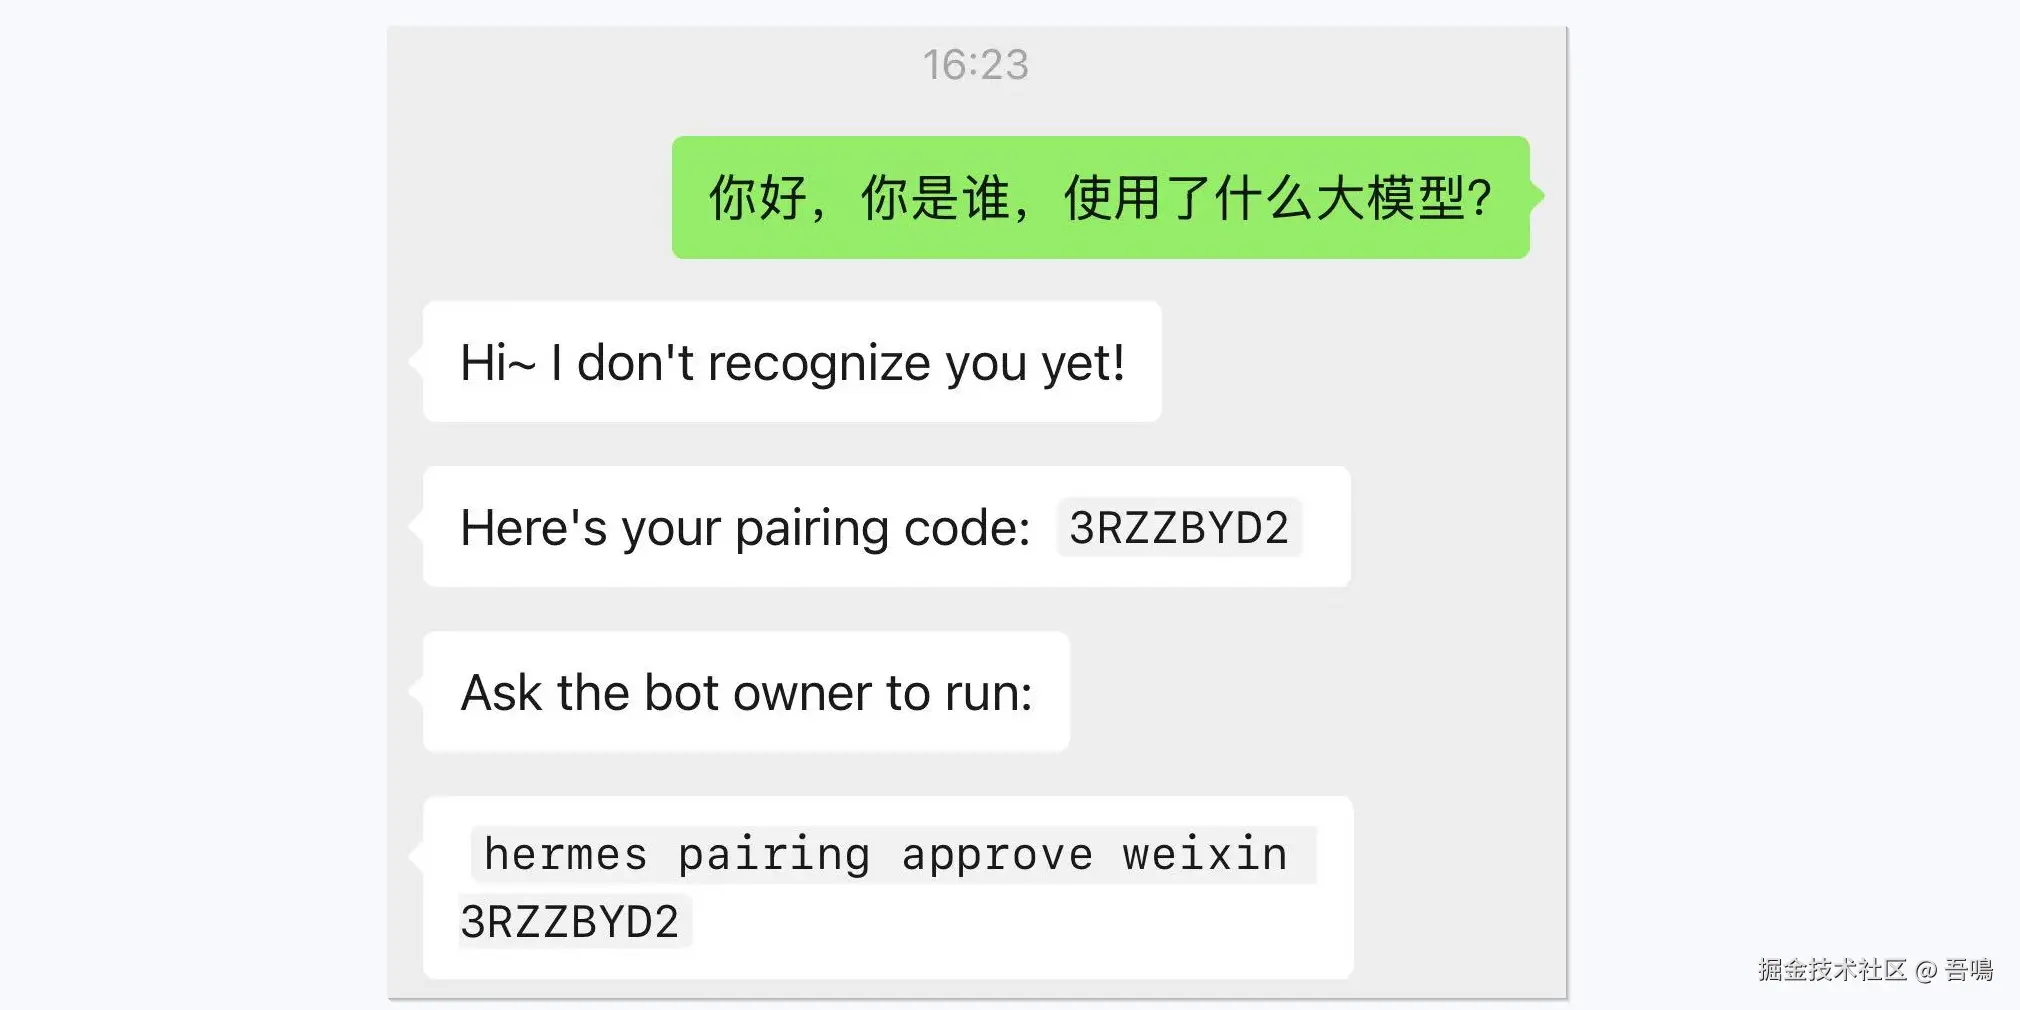Open the 掘金技术社区 watermark link

[1833, 969]
